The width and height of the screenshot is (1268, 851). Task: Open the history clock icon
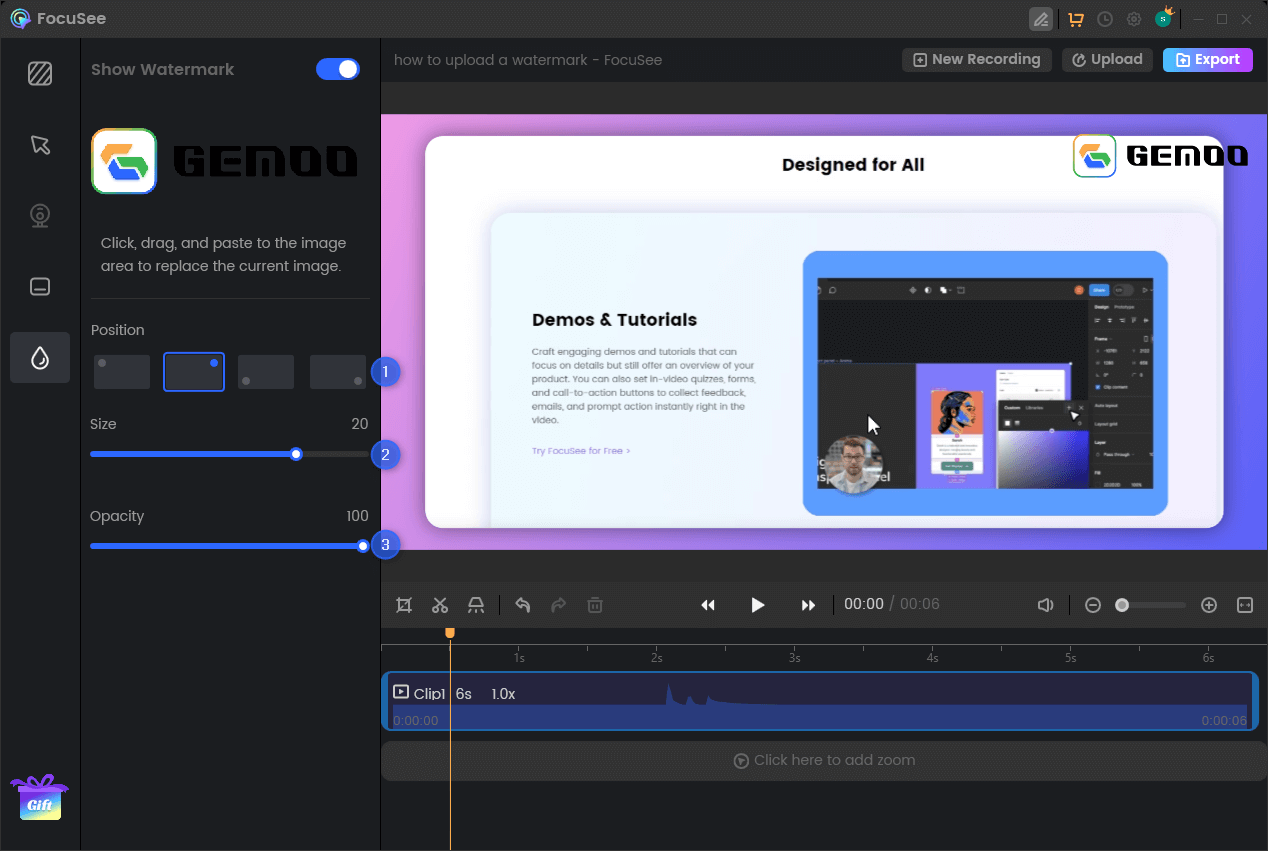click(x=1105, y=19)
